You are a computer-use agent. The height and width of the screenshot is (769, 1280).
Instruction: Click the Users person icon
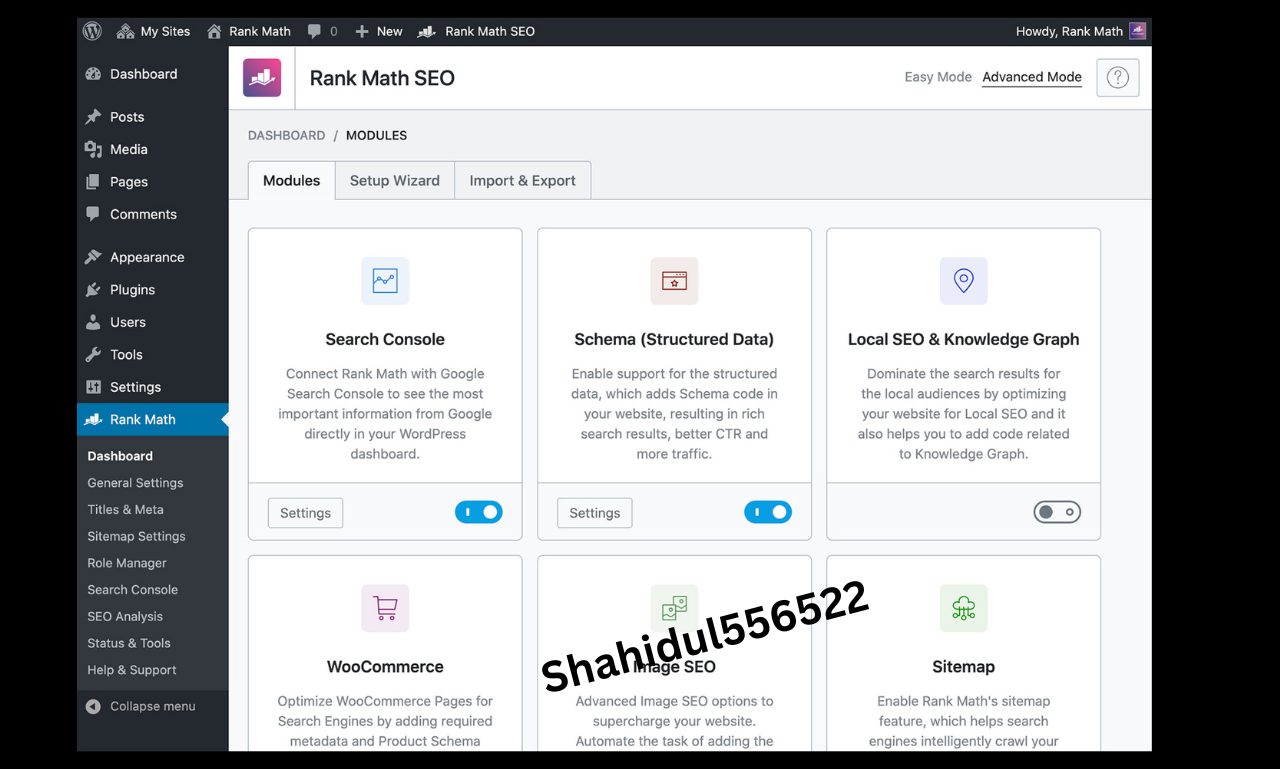[94, 322]
